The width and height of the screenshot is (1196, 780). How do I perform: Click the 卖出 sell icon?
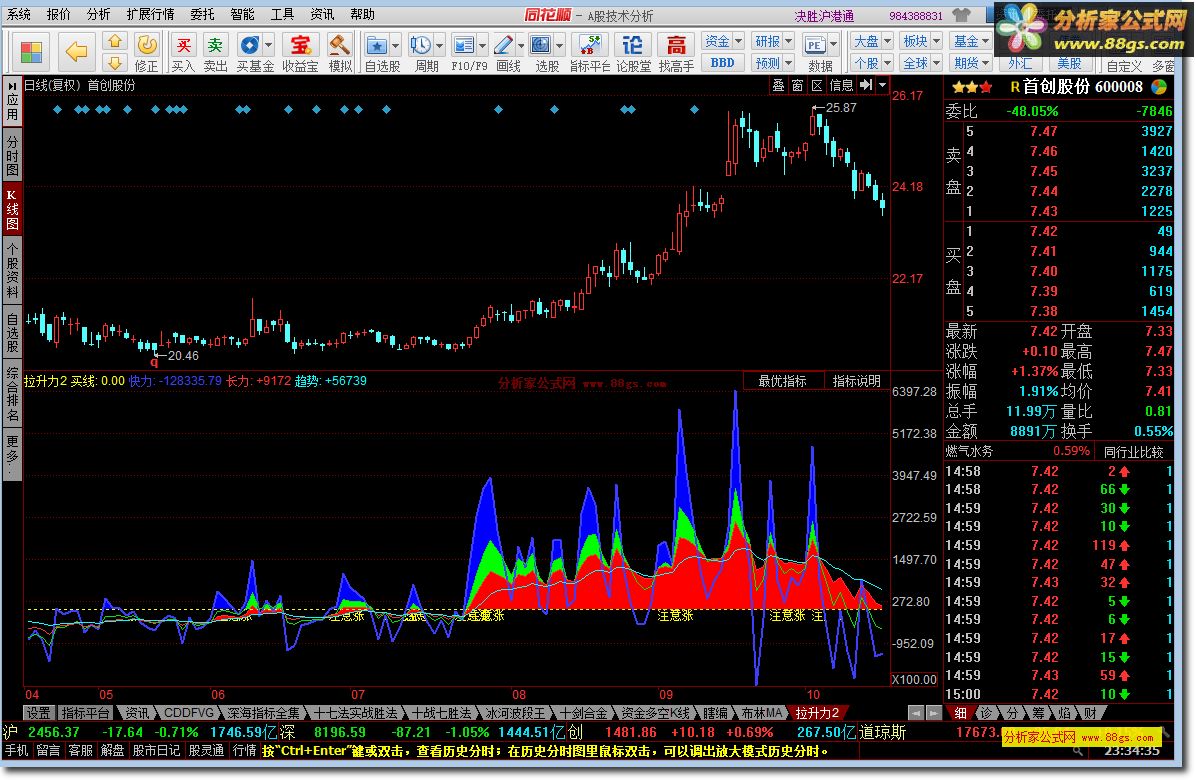pyautogui.click(x=216, y=46)
